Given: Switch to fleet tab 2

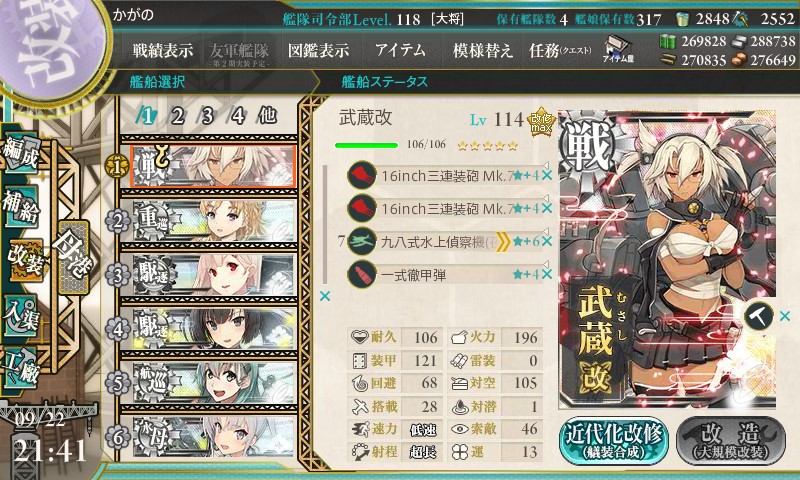Looking at the screenshot, I should (178, 116).
